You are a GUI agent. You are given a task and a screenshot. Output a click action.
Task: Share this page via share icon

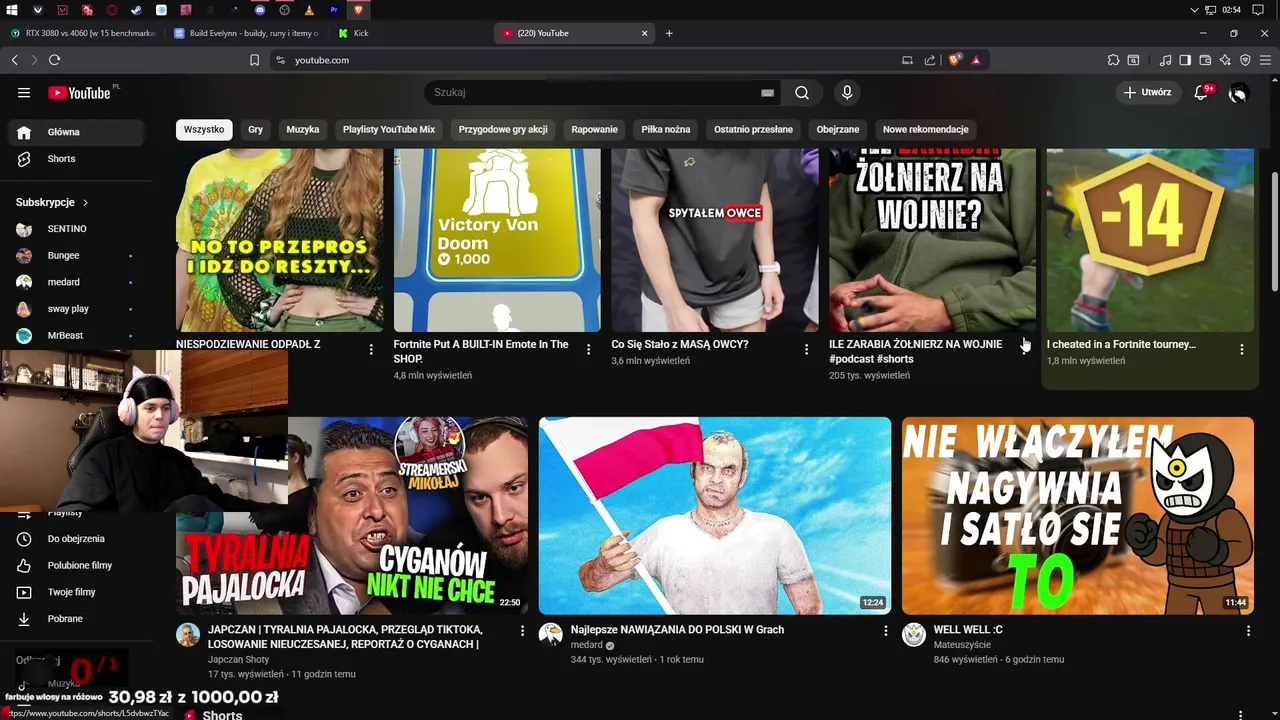tap(930, 60)
